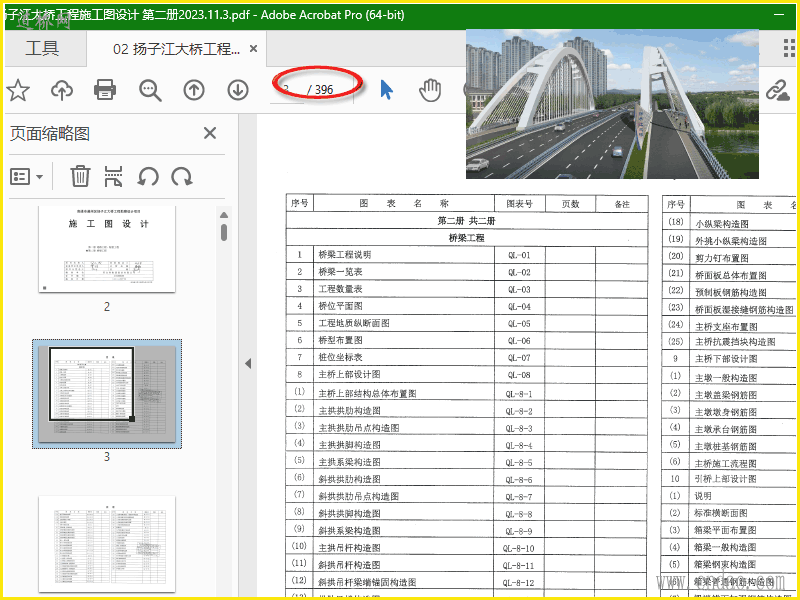Close the 页面缩略图 panel
Viewport: 800px width, 600px height.
point(210,133)
